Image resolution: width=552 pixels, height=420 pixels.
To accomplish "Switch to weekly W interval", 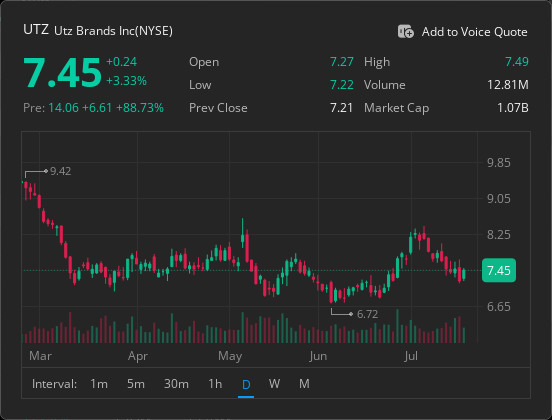I will (274, 383).
